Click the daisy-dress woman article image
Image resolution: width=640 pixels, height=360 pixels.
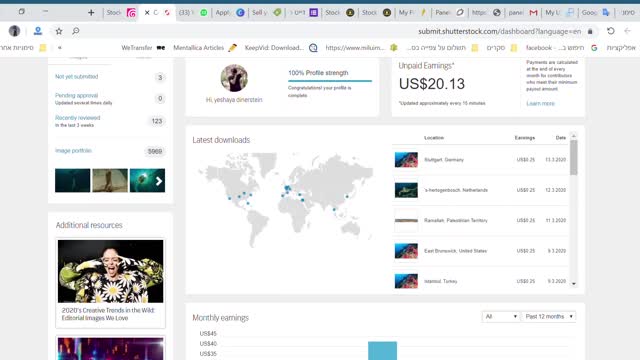(111, 271)
